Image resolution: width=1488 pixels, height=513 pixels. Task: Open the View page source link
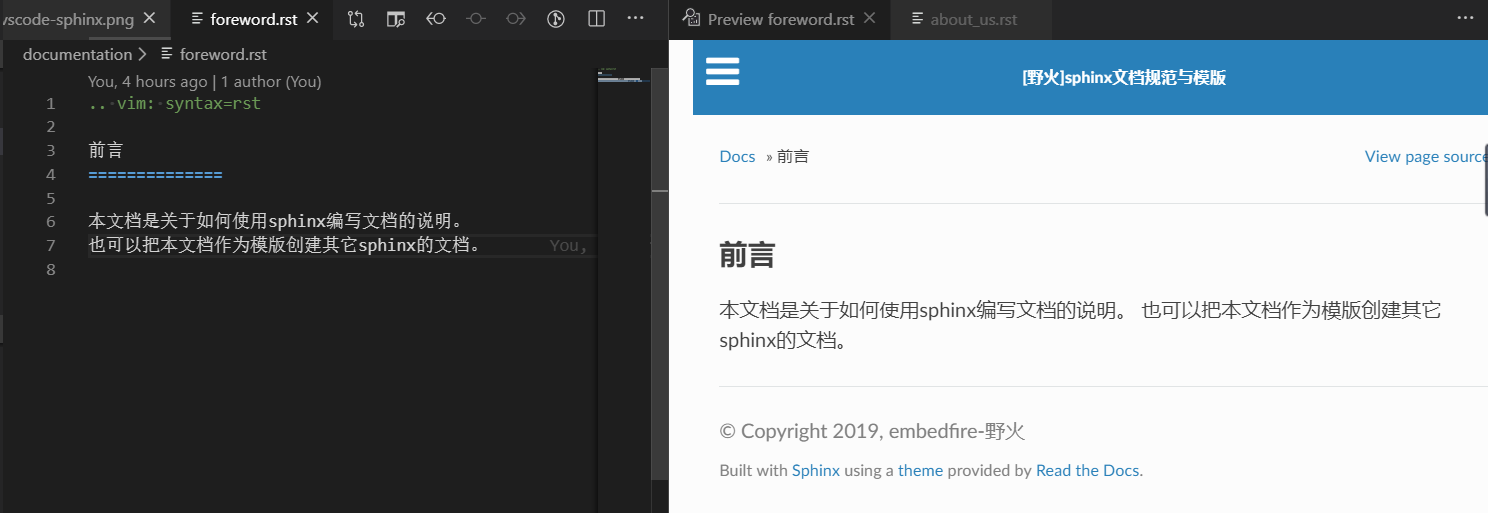click(1425, 156)
